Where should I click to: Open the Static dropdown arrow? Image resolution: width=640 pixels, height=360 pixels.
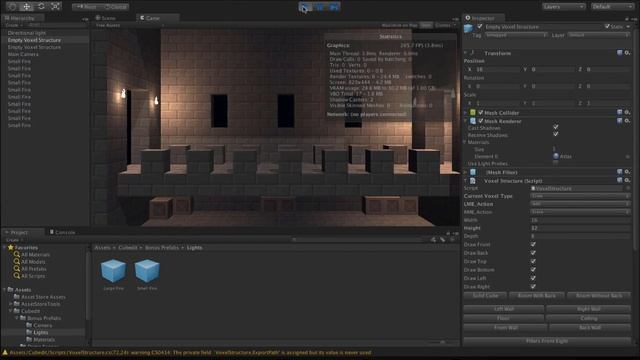click(628, 27)
